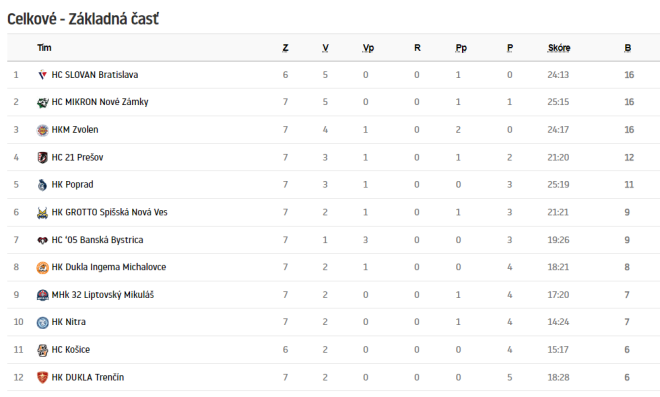Click the HC MIKRON Nové Zámky logo
The image size is (660, 397).
click(x=42, y=102)
